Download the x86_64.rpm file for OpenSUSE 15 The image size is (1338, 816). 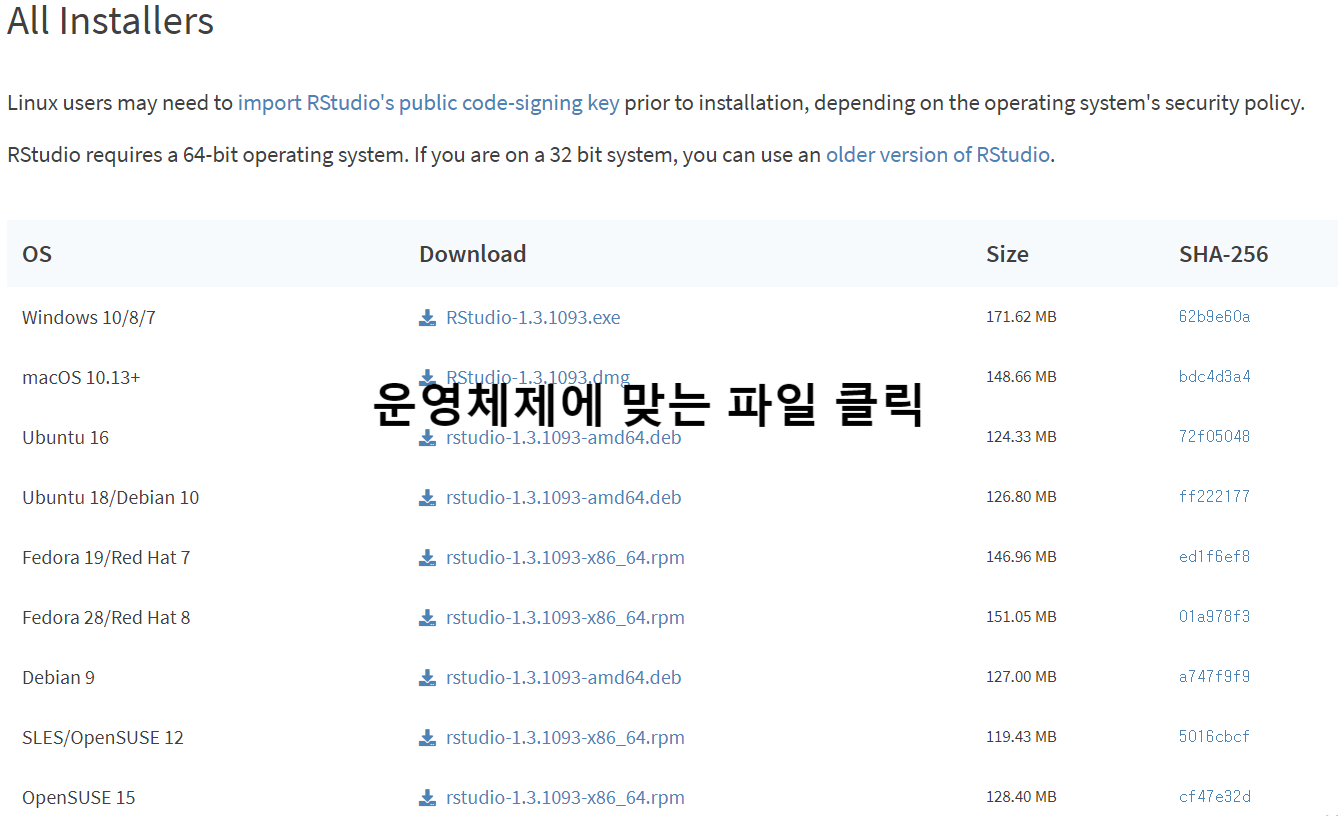pos(565,797)
